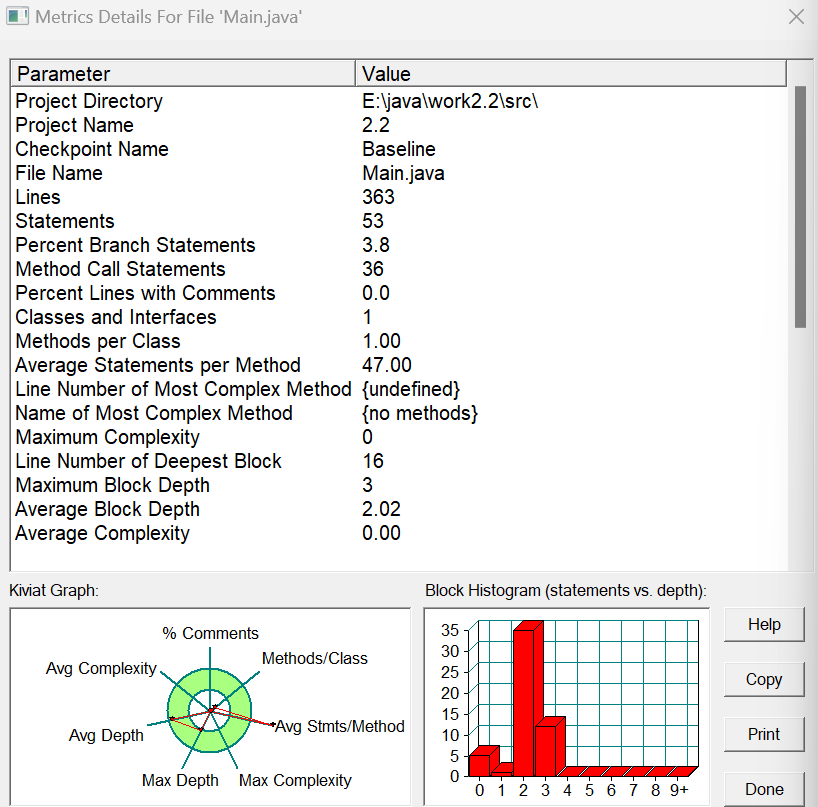Click the Value column header
818x807 pixels.
[x=571, y=74]
